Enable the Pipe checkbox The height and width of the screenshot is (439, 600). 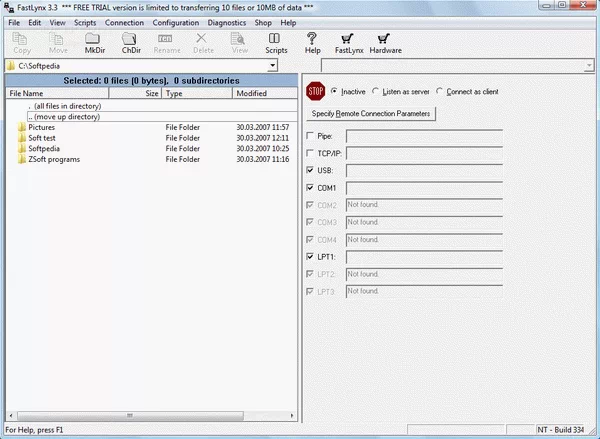[309, 135]
